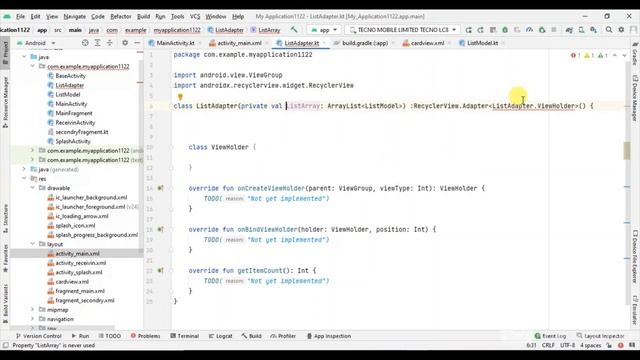
Task: Click the Apply Code Changes icon
Action: pyautogui.click(x=493, y=30)
